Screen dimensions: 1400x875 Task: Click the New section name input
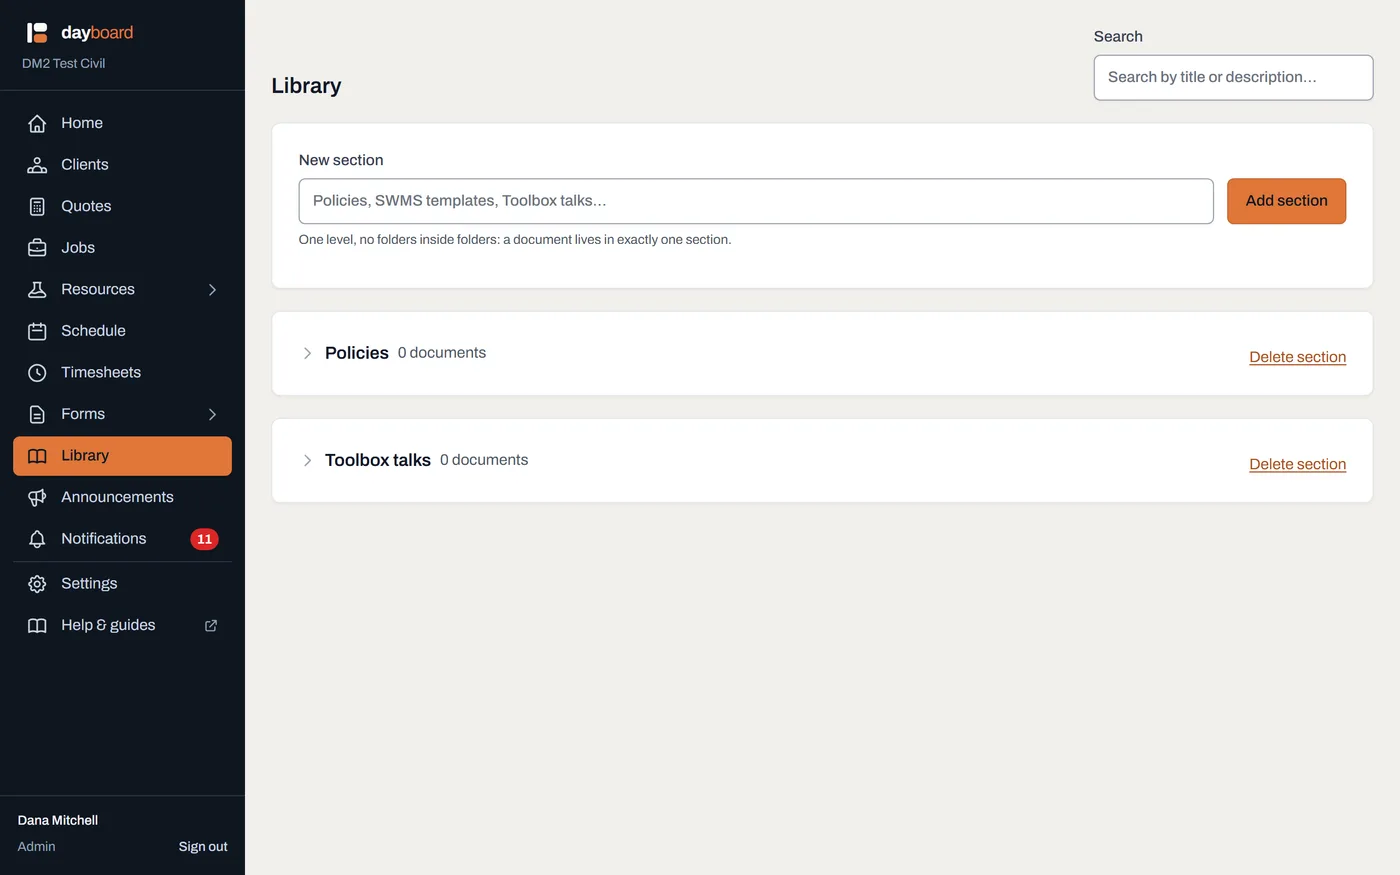(x=756, y=201)
